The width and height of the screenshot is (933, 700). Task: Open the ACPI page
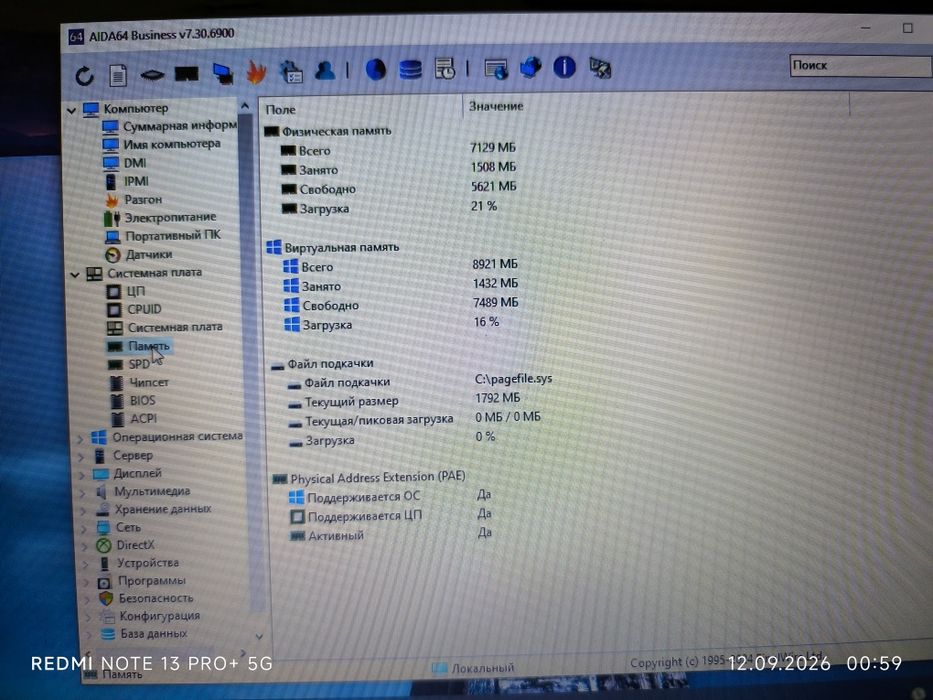(x=143, y=419)
